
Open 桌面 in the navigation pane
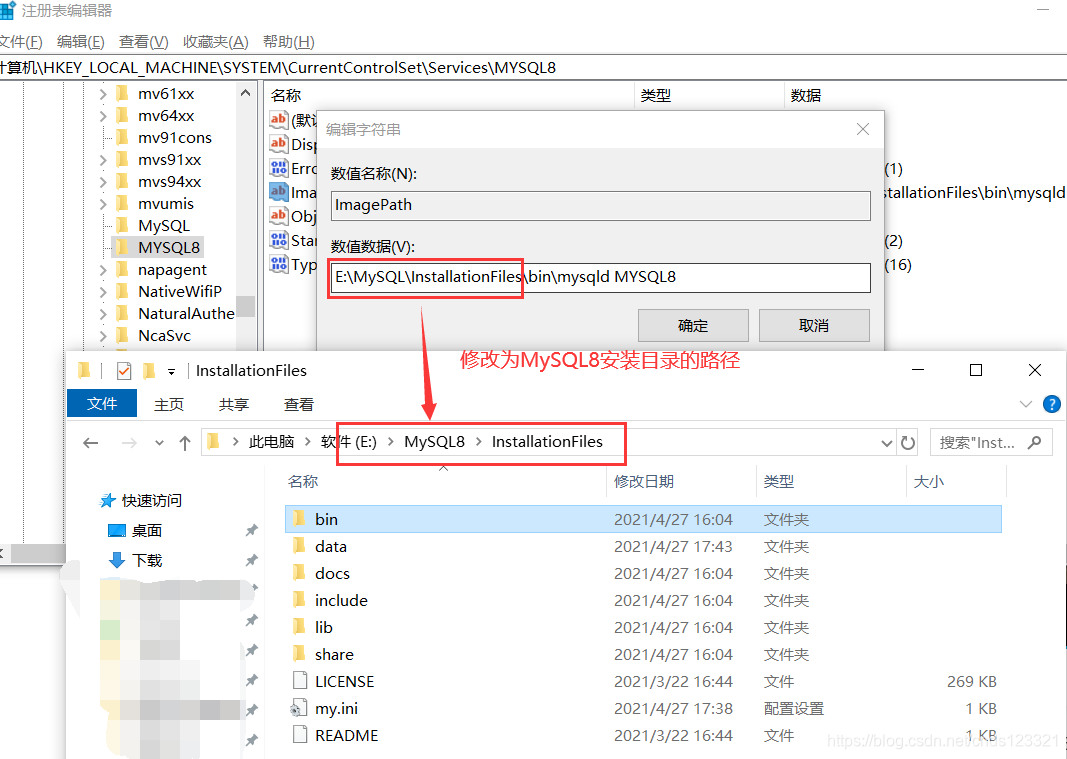pos(146,530)
